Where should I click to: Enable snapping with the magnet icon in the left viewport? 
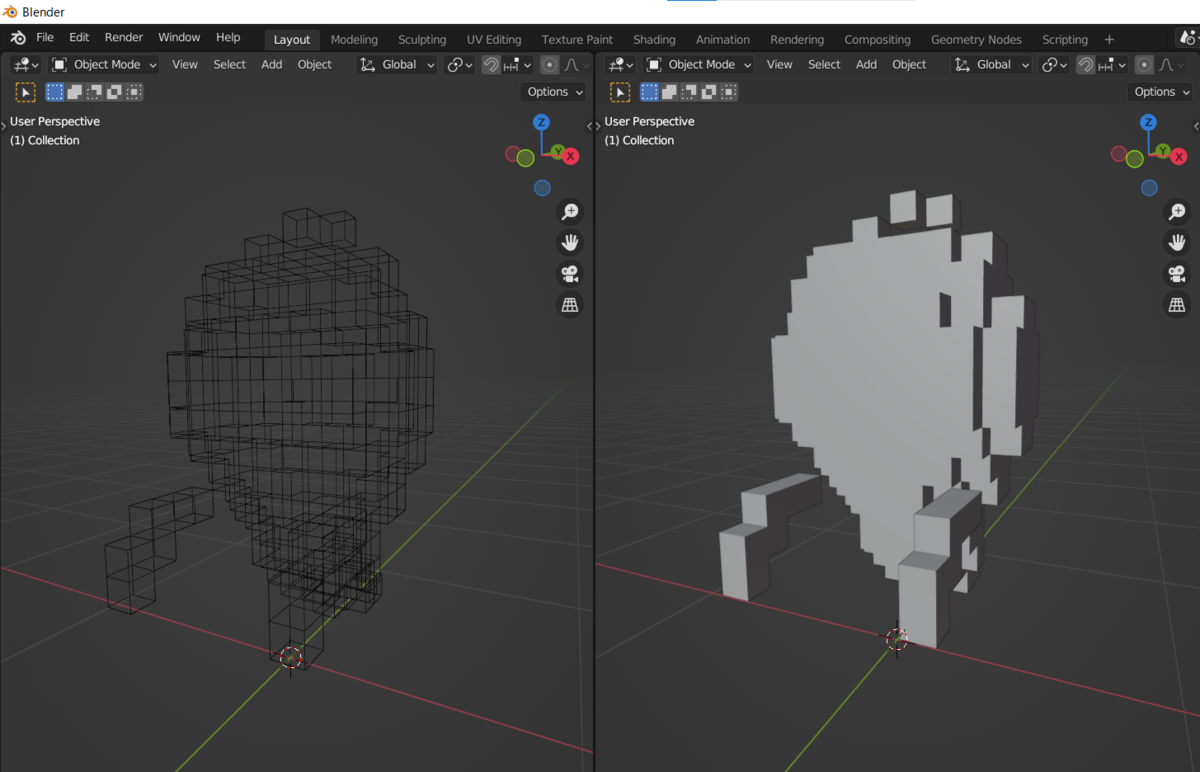pos(490,64)
